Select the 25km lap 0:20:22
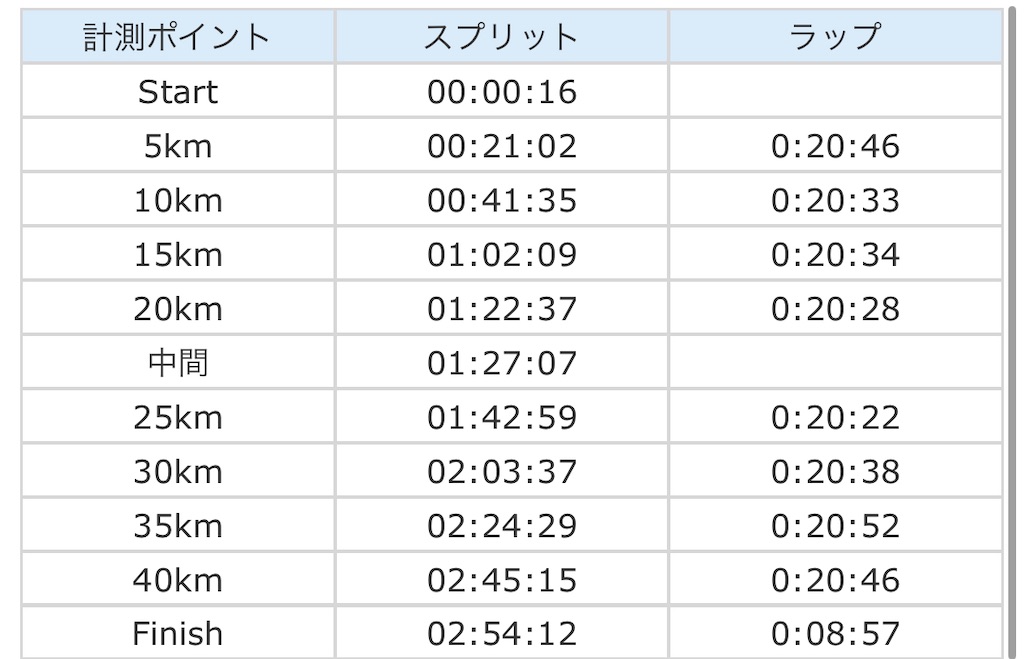This screenshot has height=659, width=1024. tap(835, 417)
